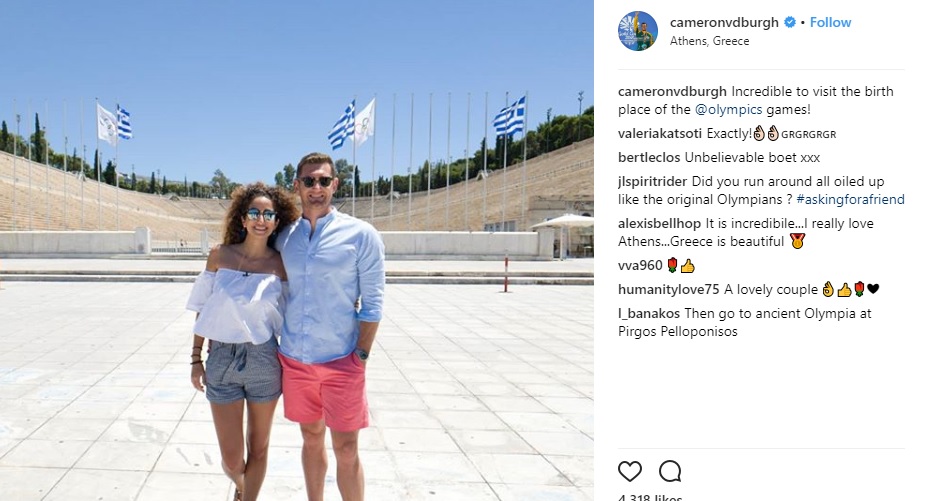View bertleclos's profile
Viewport: 926px width, 501px height.
[x=649, y=157]
